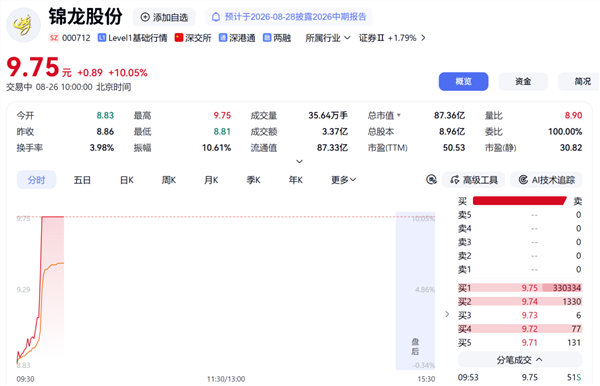
Task: Expand the 所属行业 dropdown
Action: pyautogui.click(x=328, y=38)
